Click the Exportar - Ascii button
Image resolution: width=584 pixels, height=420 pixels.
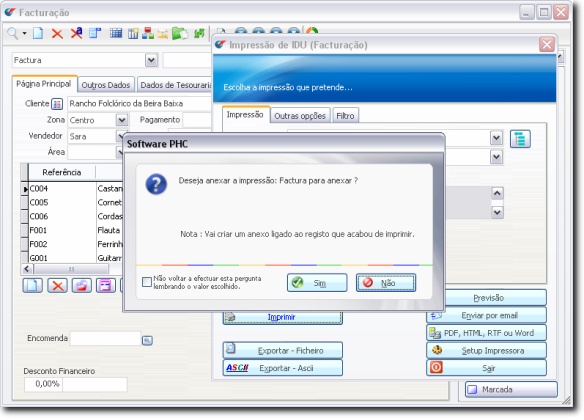pos(283,368)
